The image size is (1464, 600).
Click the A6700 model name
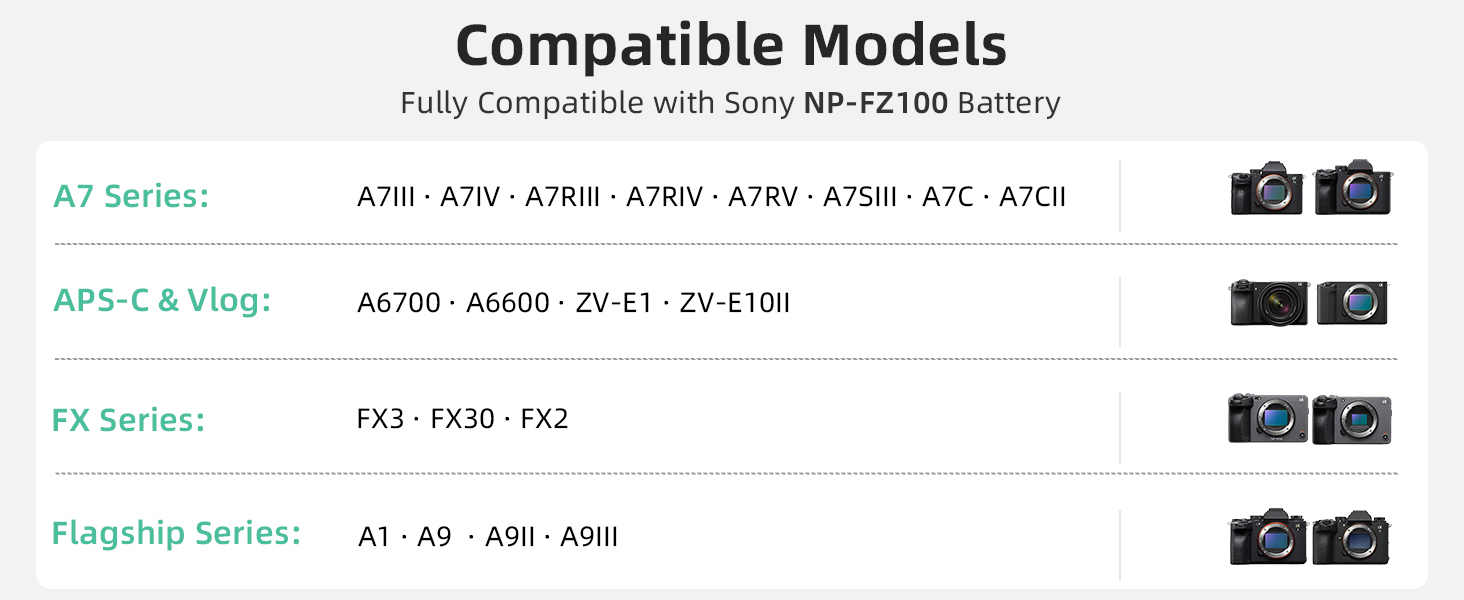(399, 302)
